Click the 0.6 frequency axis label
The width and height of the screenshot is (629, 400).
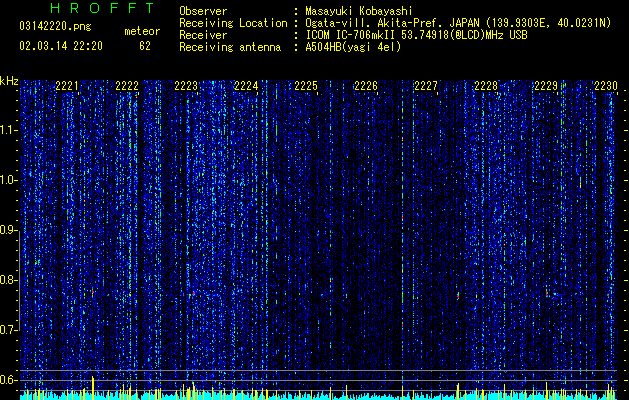coord(8,380)
